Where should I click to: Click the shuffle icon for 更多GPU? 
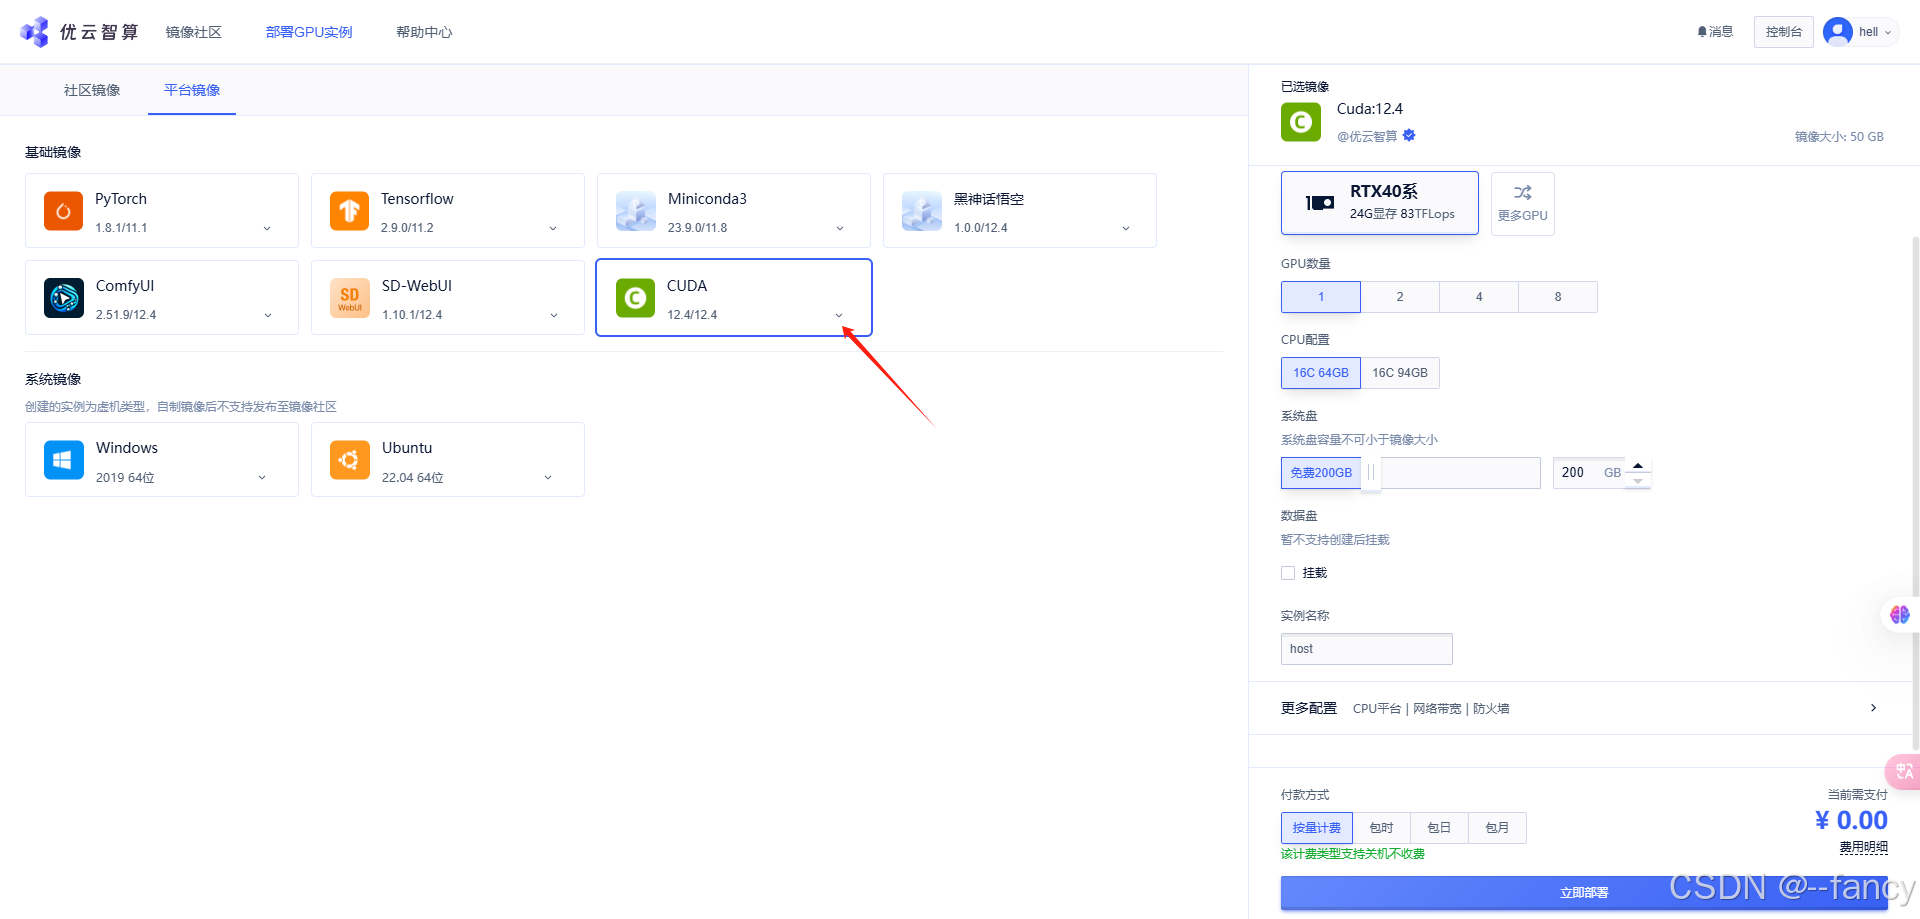[1522, 193]
